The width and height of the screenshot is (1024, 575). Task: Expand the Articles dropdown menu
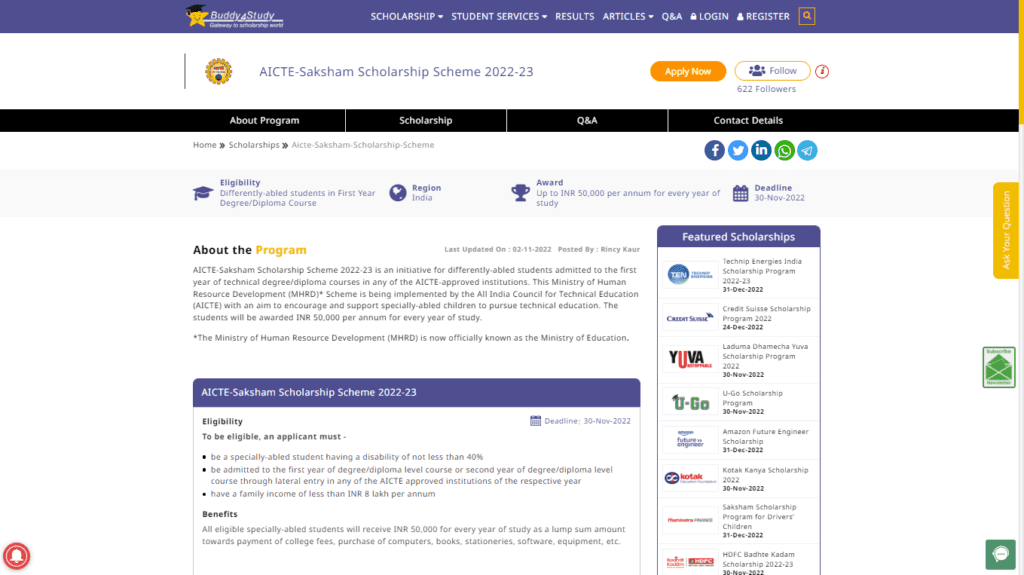click(628, 16)
